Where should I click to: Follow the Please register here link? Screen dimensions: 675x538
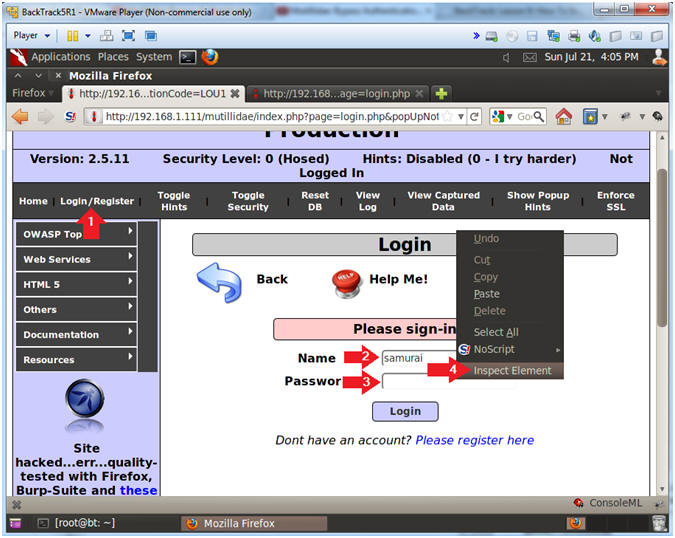[x=474, y=440]
